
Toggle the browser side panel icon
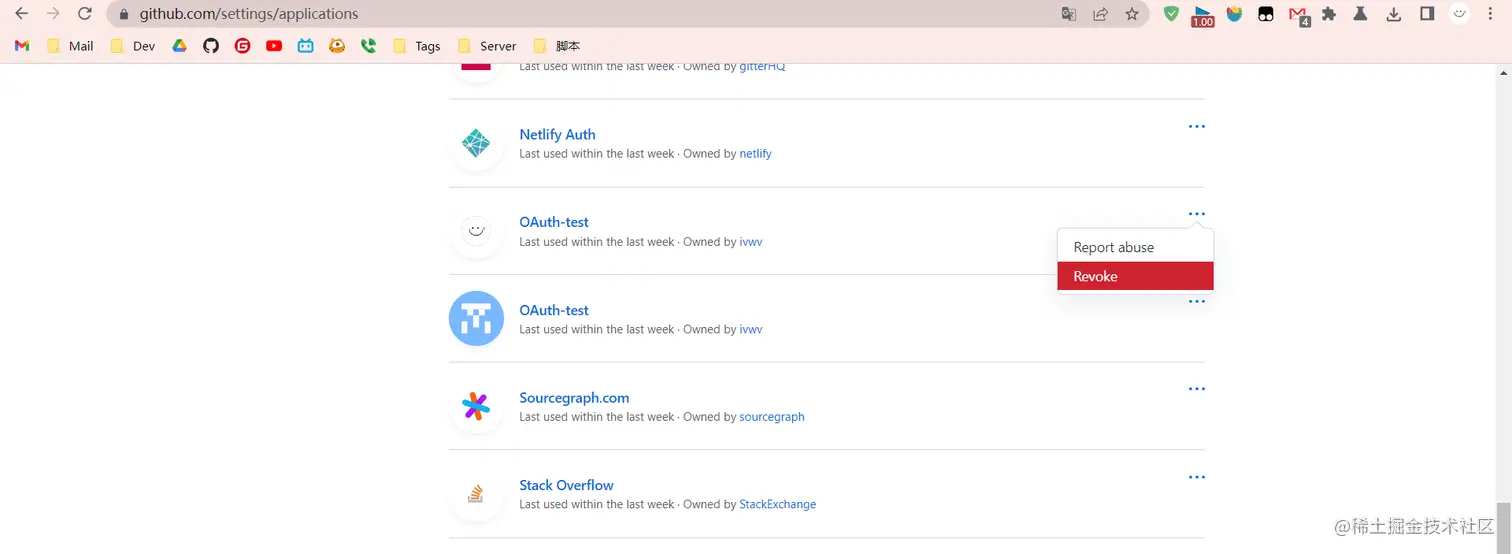tap(1427, 14)
